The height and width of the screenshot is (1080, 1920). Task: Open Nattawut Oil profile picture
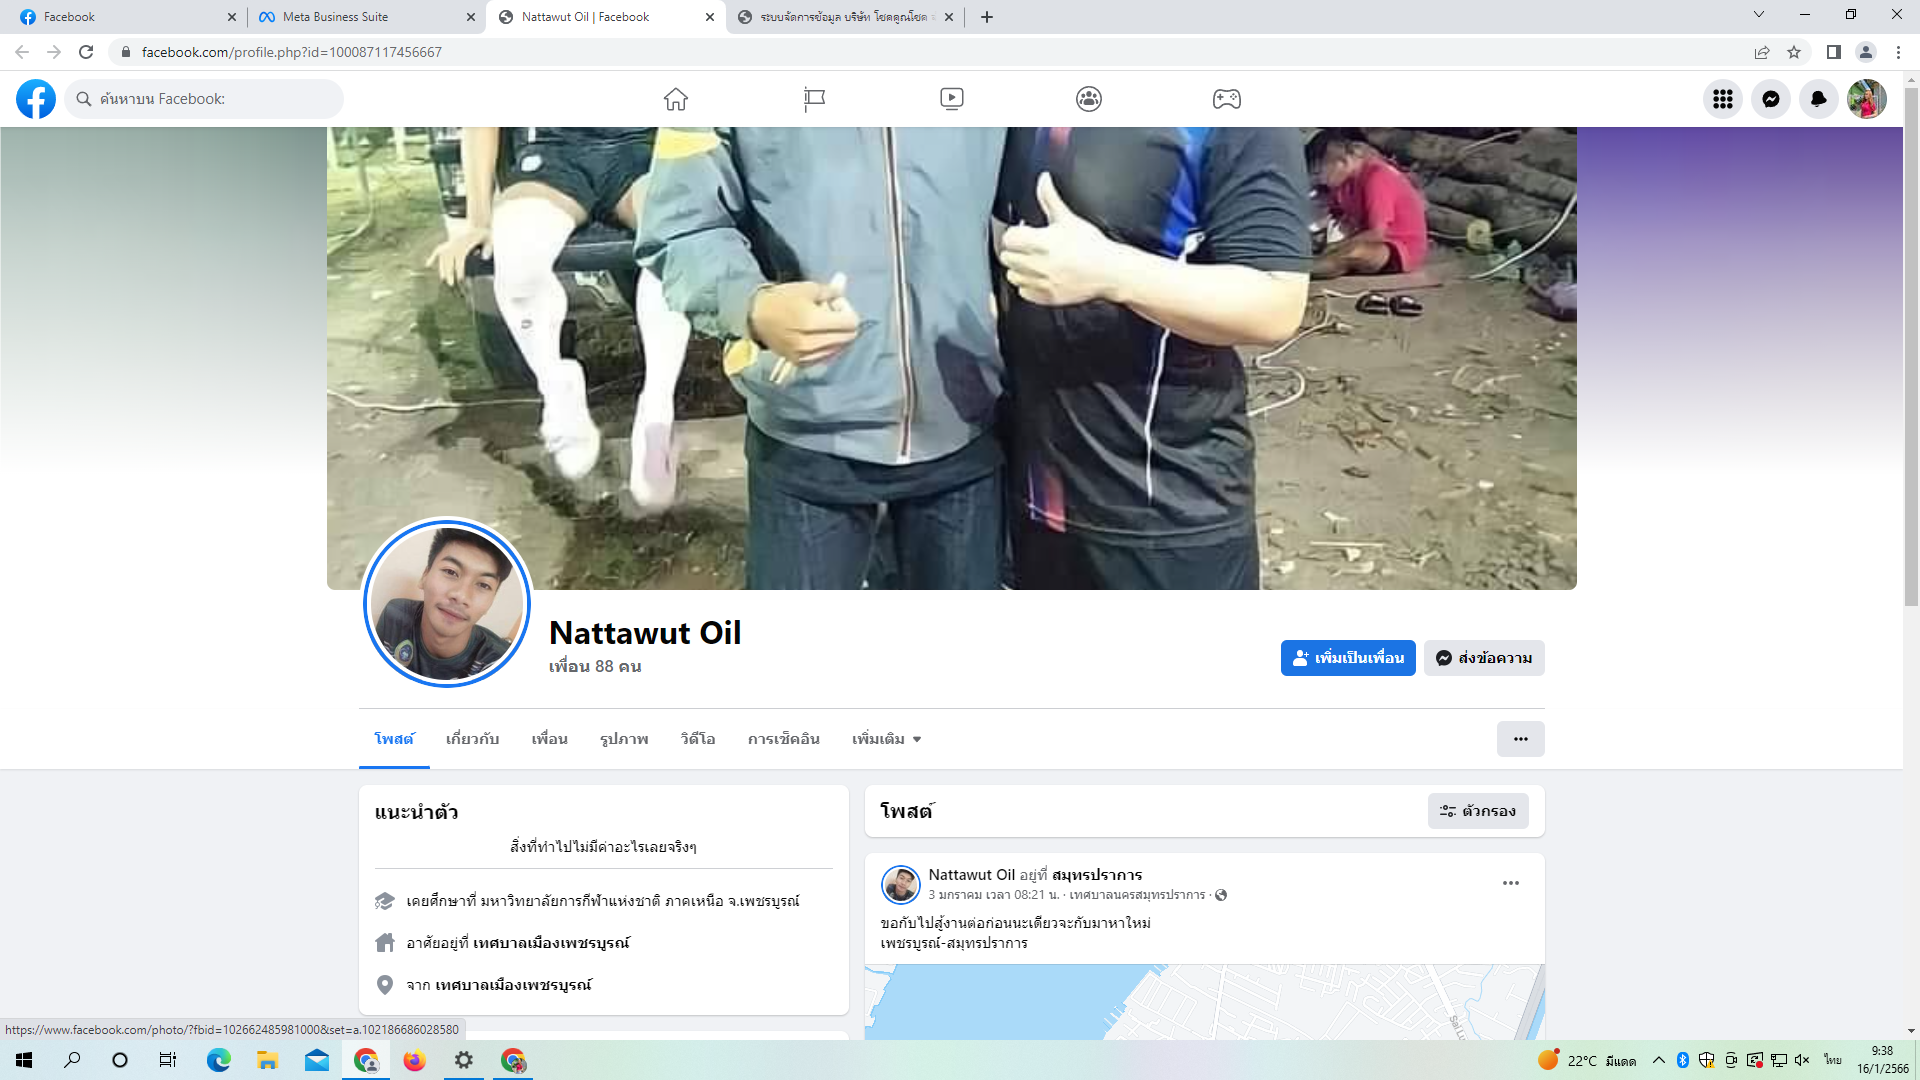(x=447, y=603)
